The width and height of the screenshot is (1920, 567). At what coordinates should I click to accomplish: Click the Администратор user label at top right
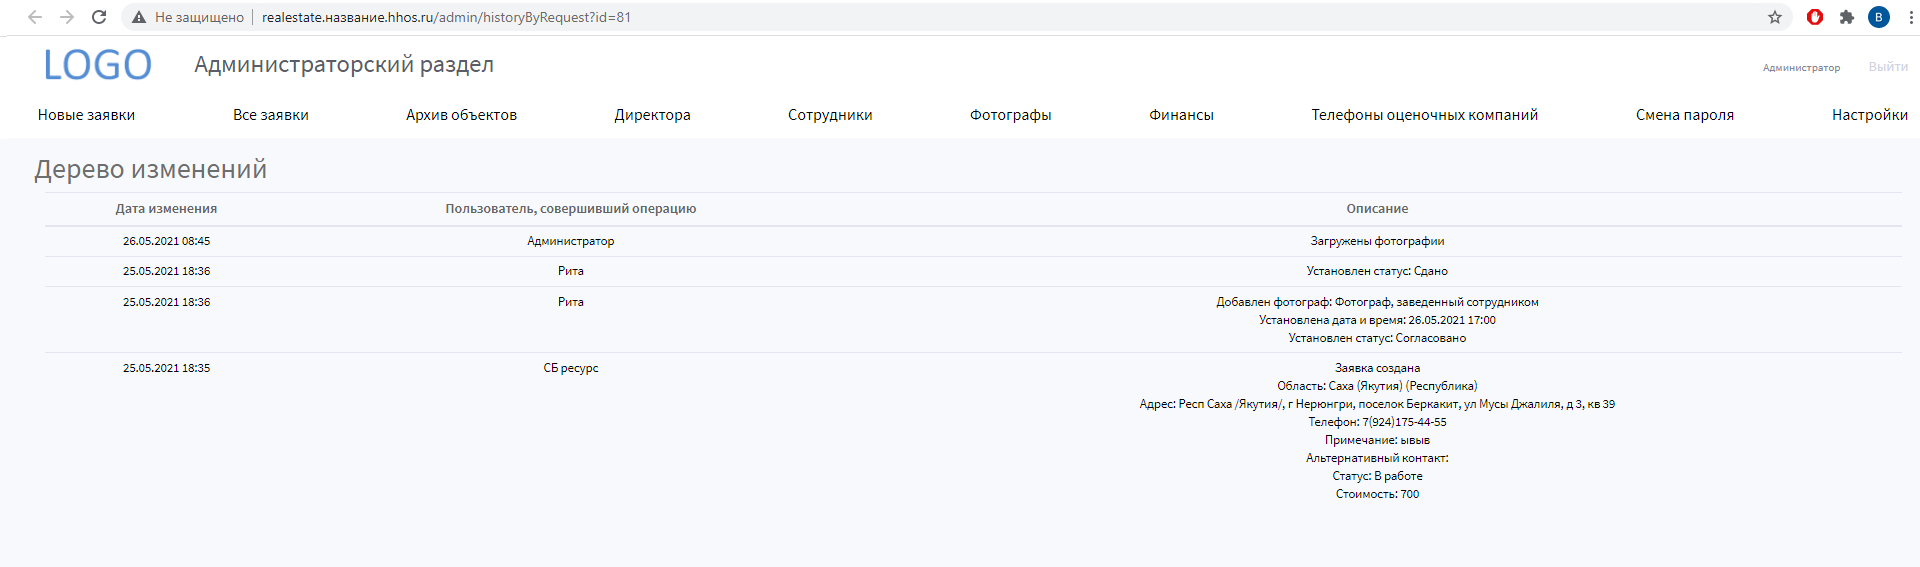[1801, 68]
